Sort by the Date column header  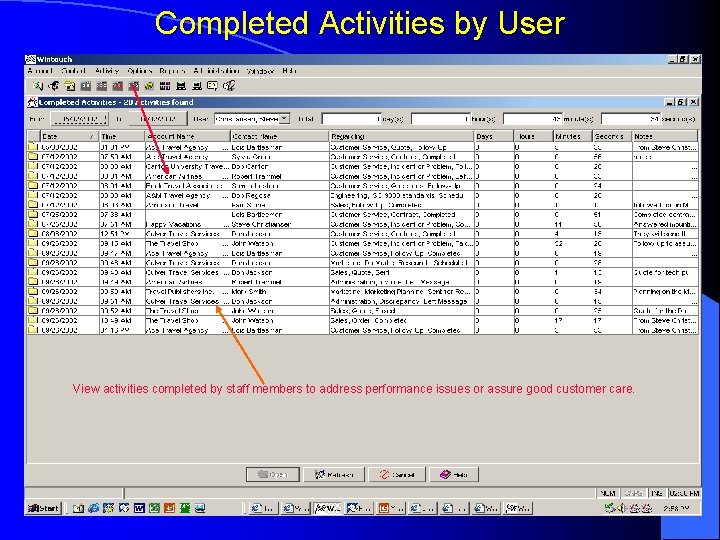click(69, 136)
